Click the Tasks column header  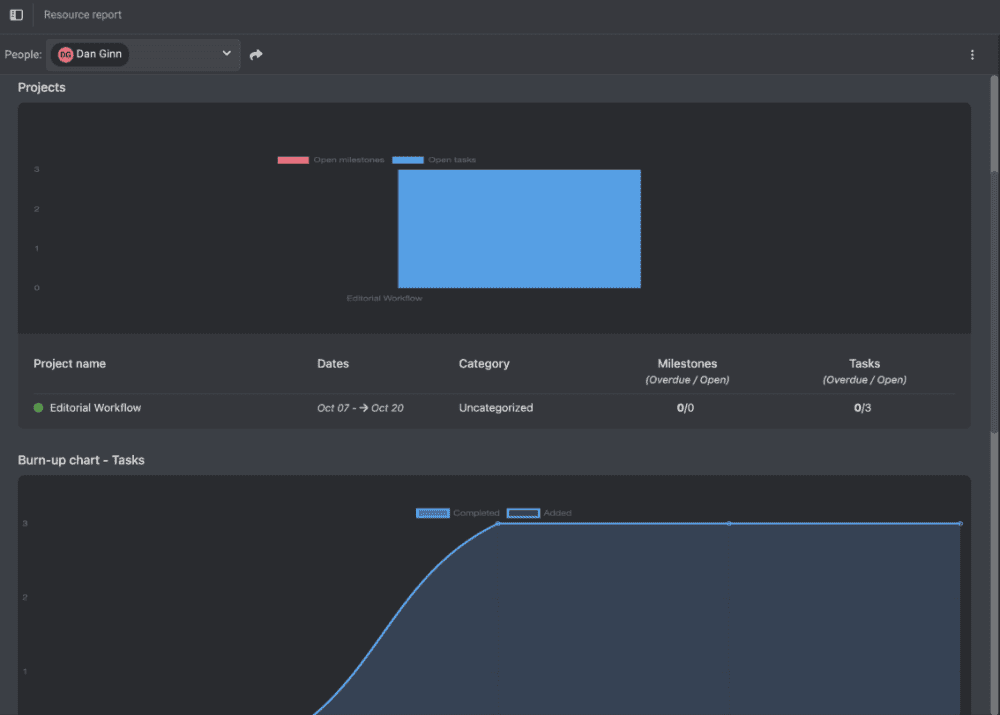(x=864, y=364)
